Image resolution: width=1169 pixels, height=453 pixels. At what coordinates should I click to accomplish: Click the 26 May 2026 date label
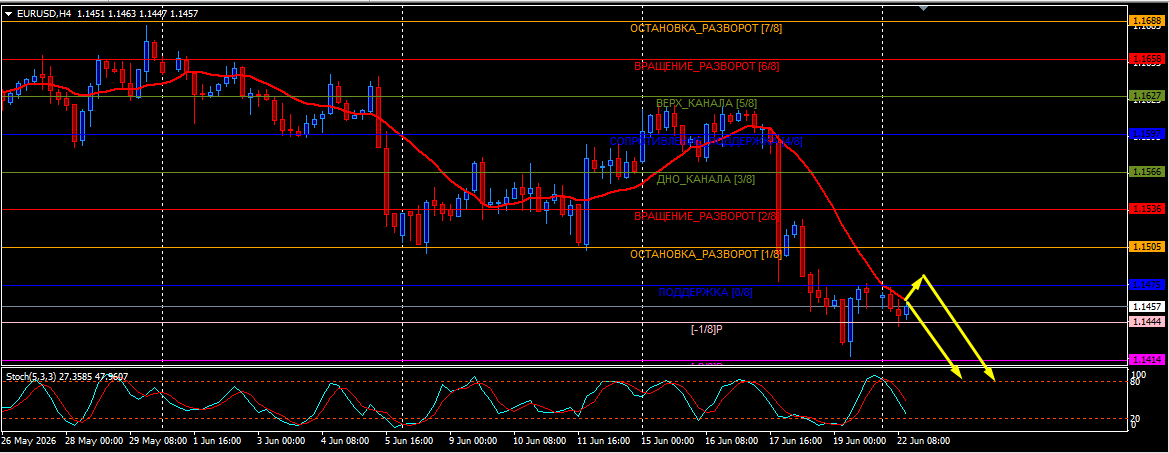tap(29, 441)
